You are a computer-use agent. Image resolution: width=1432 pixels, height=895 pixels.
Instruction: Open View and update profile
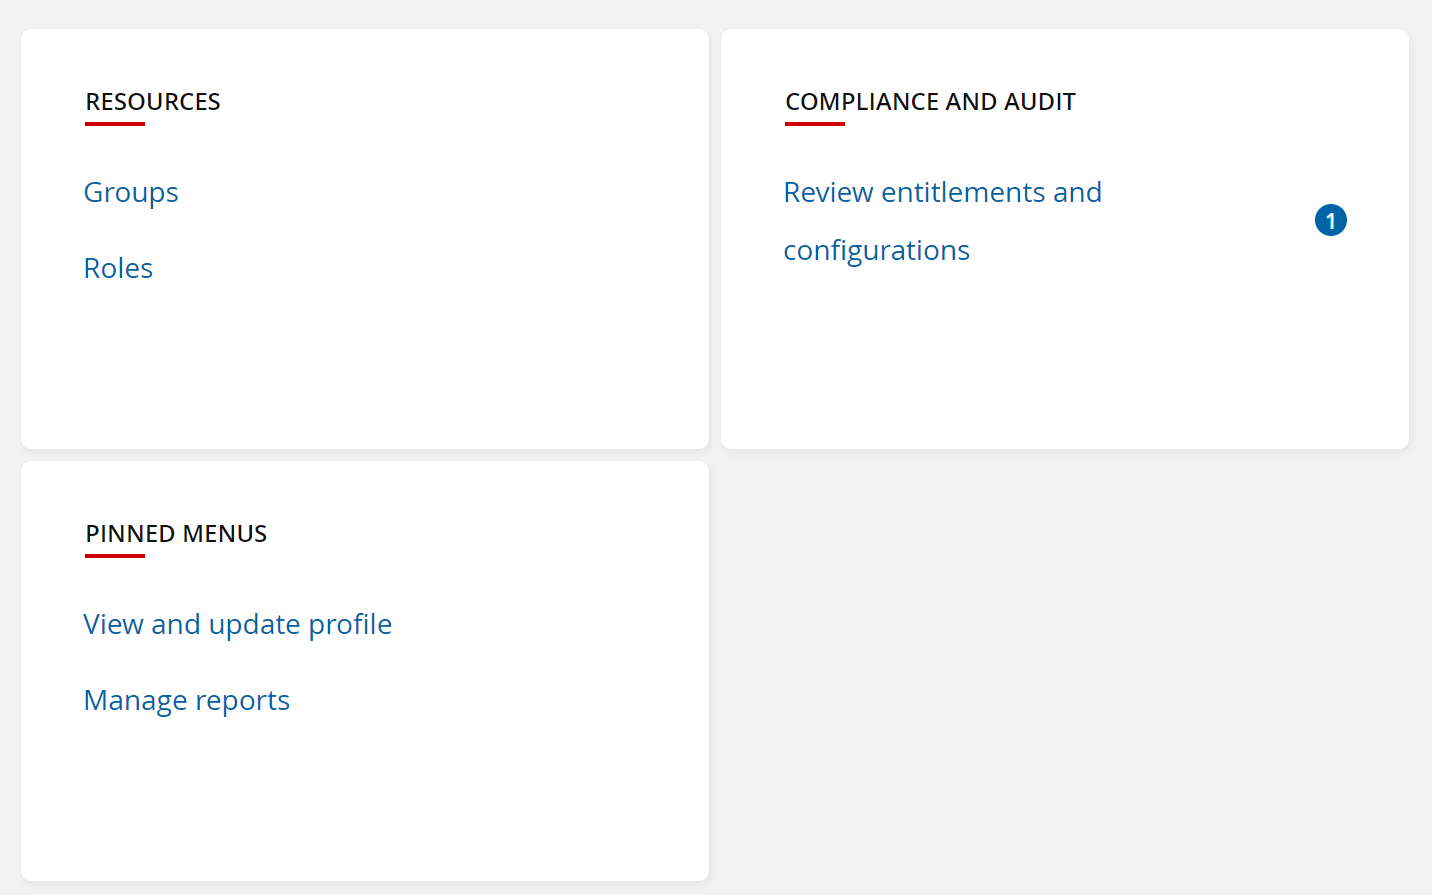pyautogui.click(x=238, y=624)
